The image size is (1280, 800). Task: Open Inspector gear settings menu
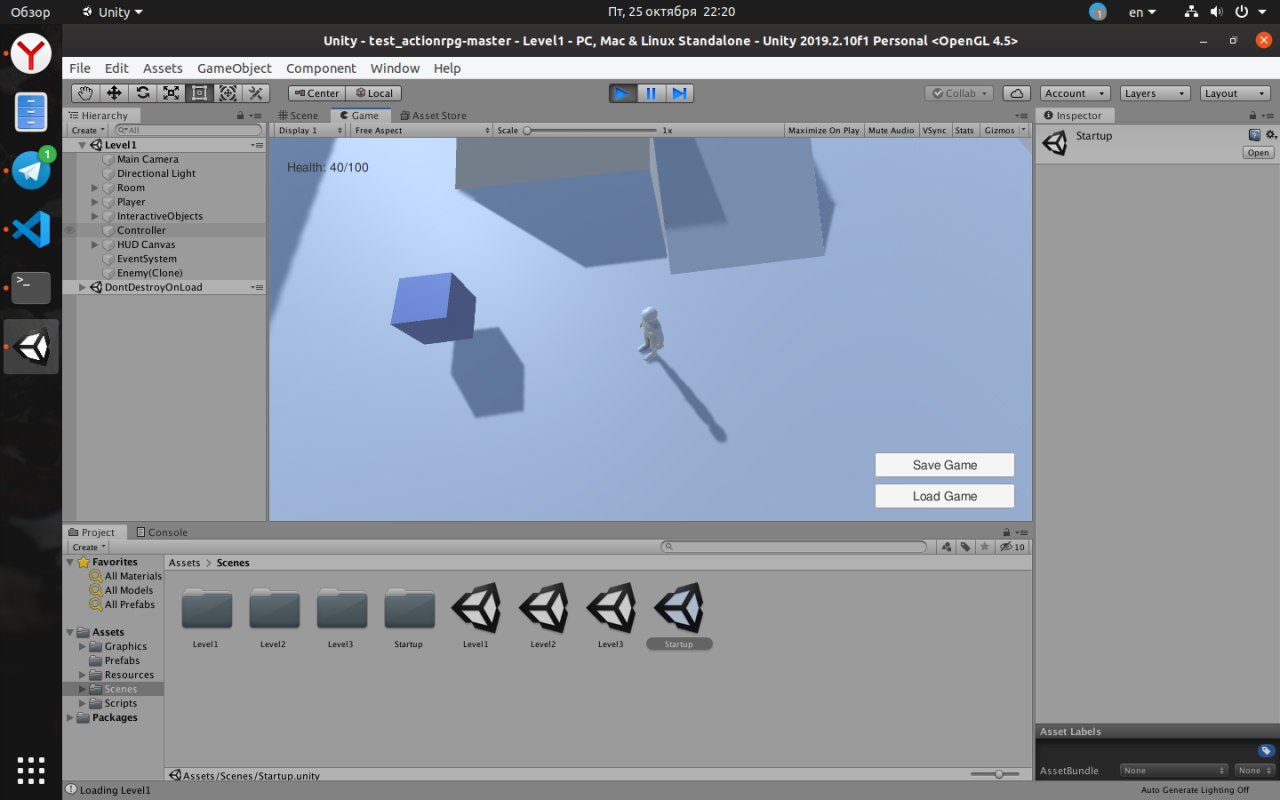pyautogui.click(x=1271, y=135)
